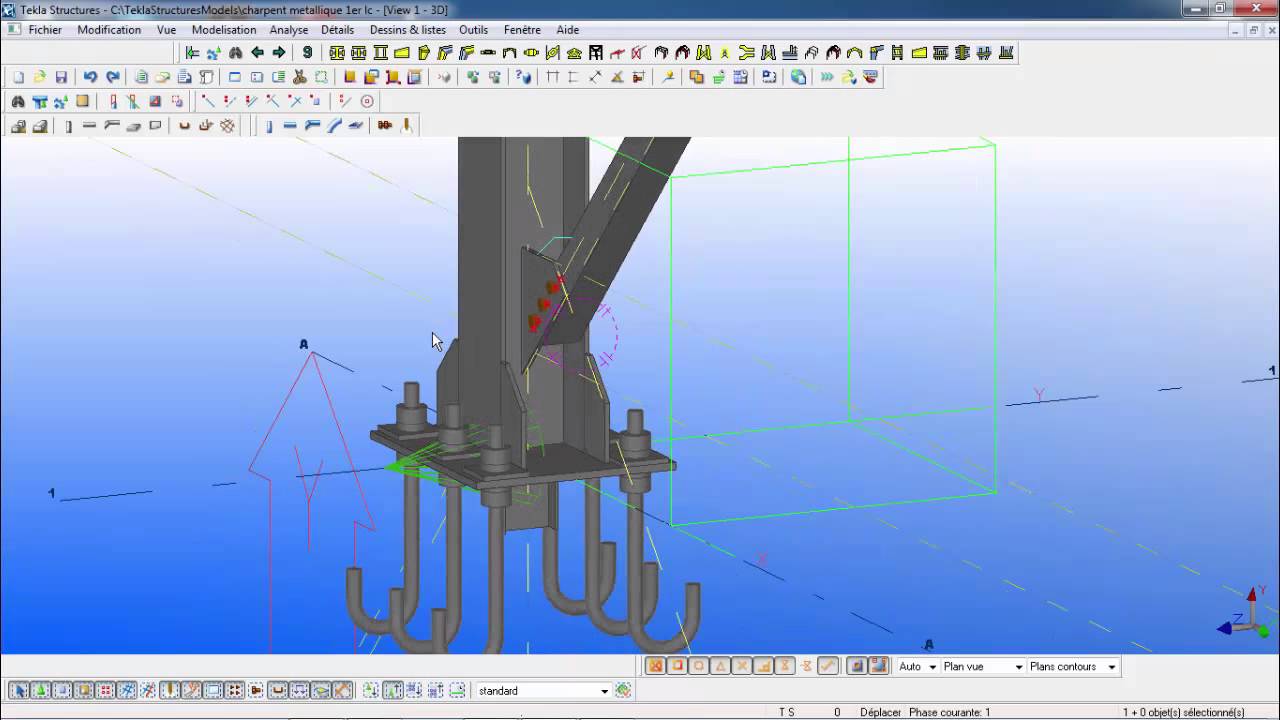Open the Vue menu
The image size is (1280, 720).
[166, 30]
